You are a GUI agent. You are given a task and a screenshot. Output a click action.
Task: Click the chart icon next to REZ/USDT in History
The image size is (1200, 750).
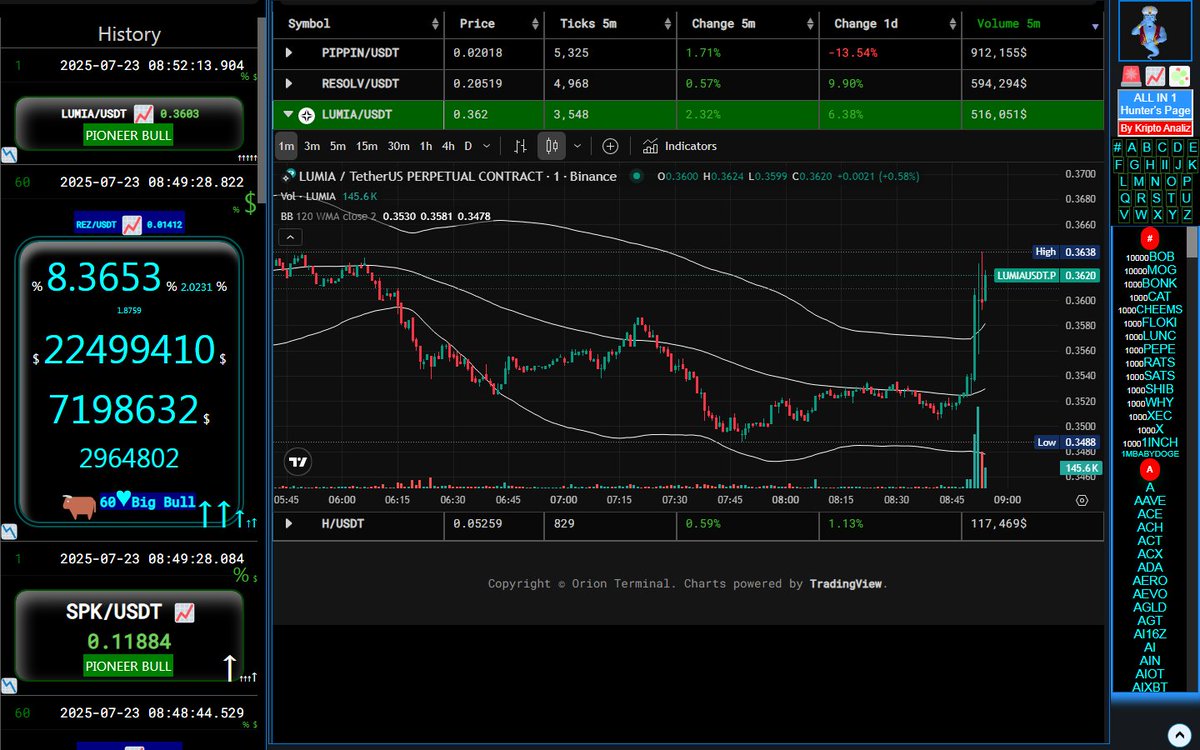pos(132,225)
